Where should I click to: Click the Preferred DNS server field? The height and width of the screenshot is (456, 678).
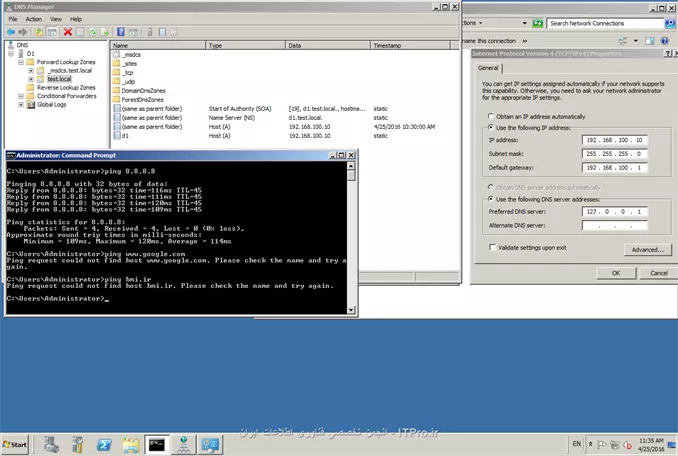point(614,212)
